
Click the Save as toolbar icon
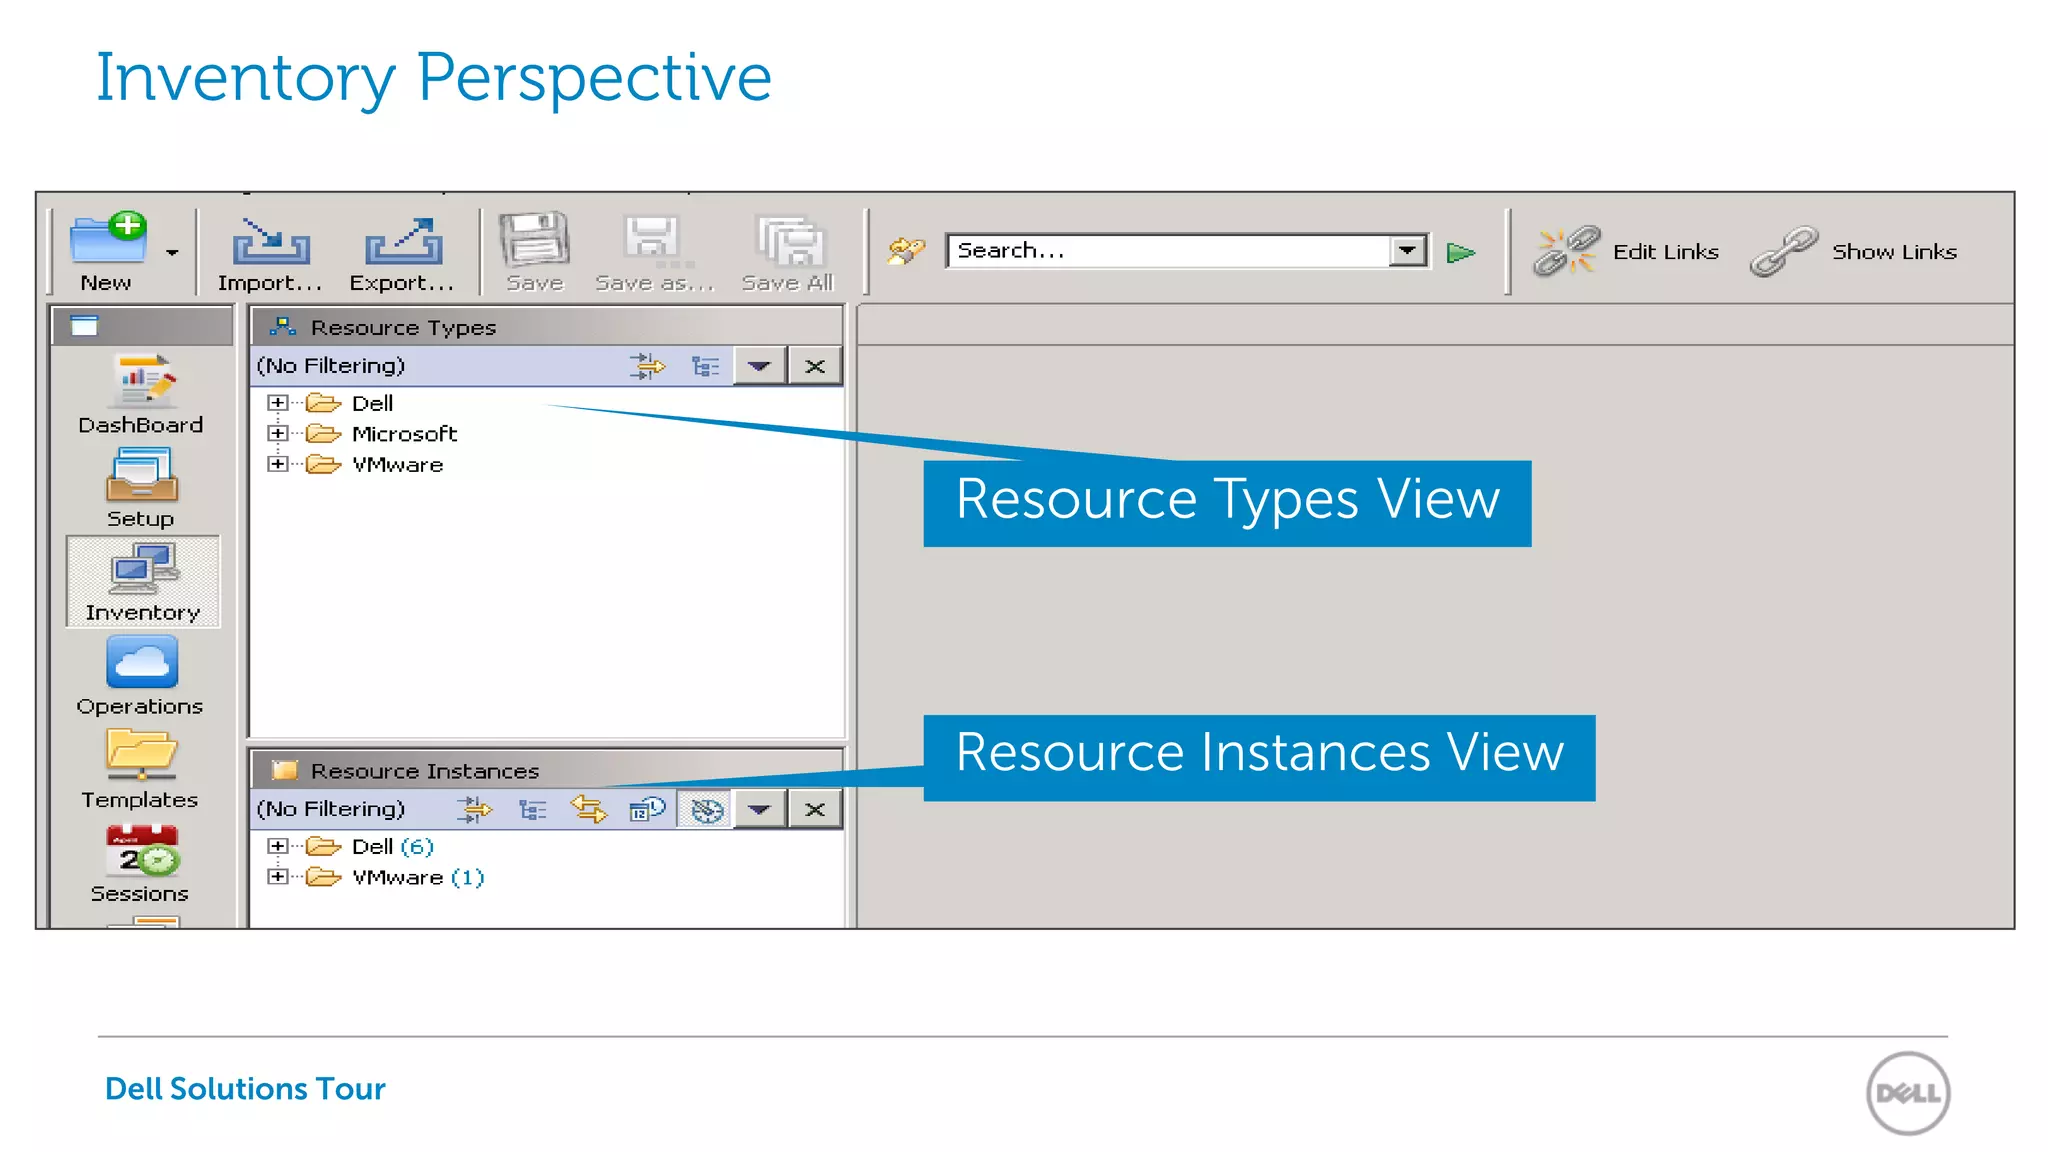[x=655, y=240]
